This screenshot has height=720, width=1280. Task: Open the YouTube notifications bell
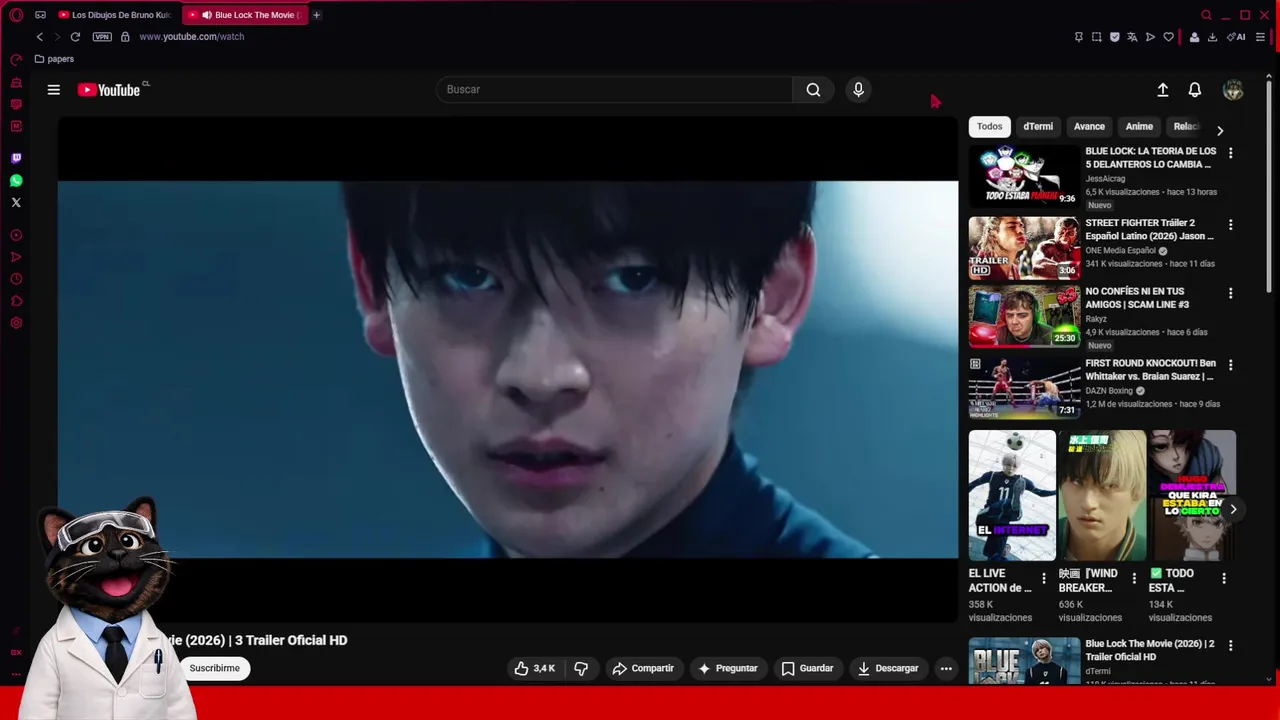tap(1195, 90)
